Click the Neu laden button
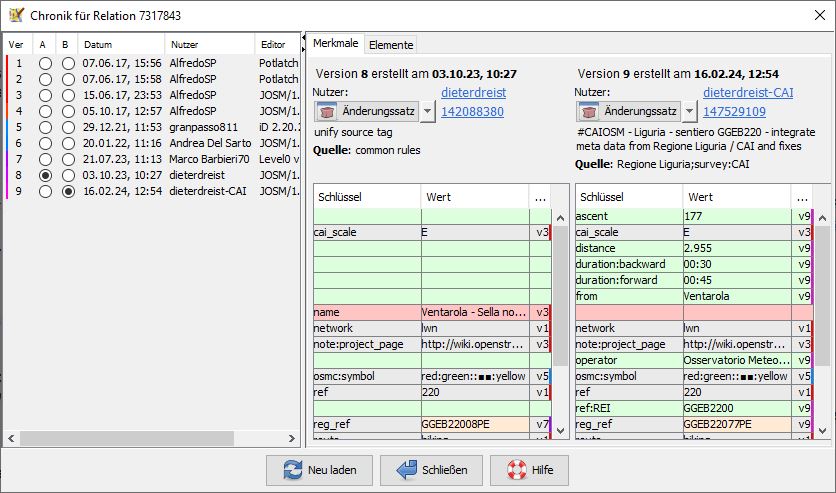The width and height of the screenshot is (836, 493). (x=319, y=470)
